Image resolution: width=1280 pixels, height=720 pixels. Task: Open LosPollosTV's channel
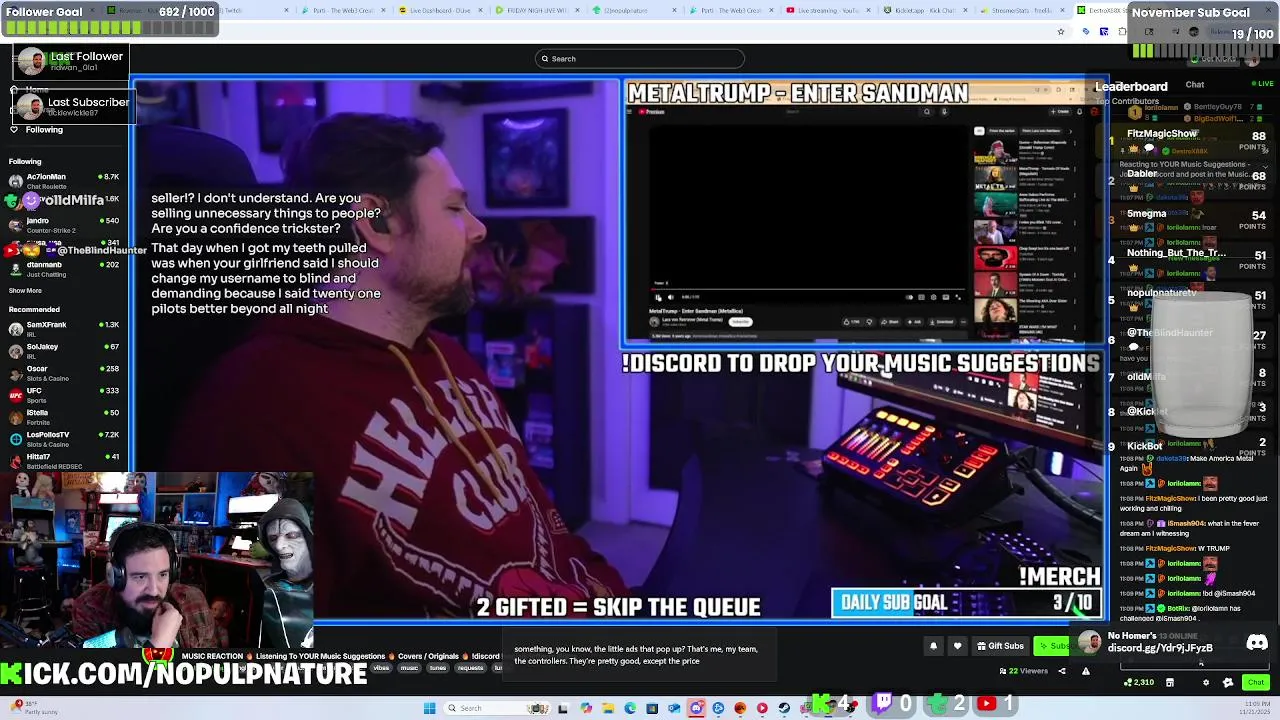[x=64, y=438]
